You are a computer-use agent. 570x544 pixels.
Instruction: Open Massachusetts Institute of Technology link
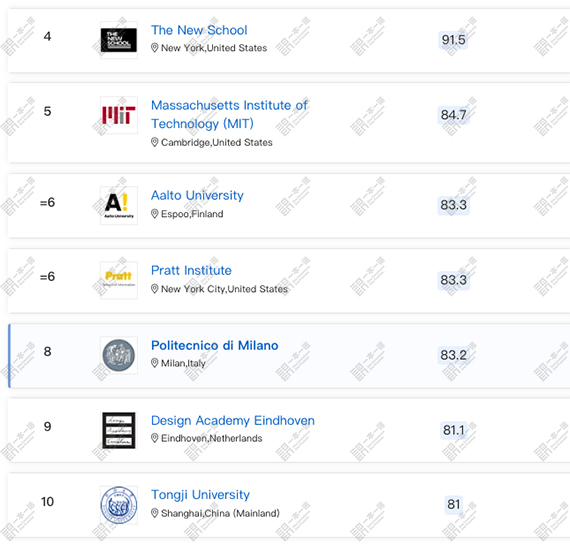[x=229, y=115]
